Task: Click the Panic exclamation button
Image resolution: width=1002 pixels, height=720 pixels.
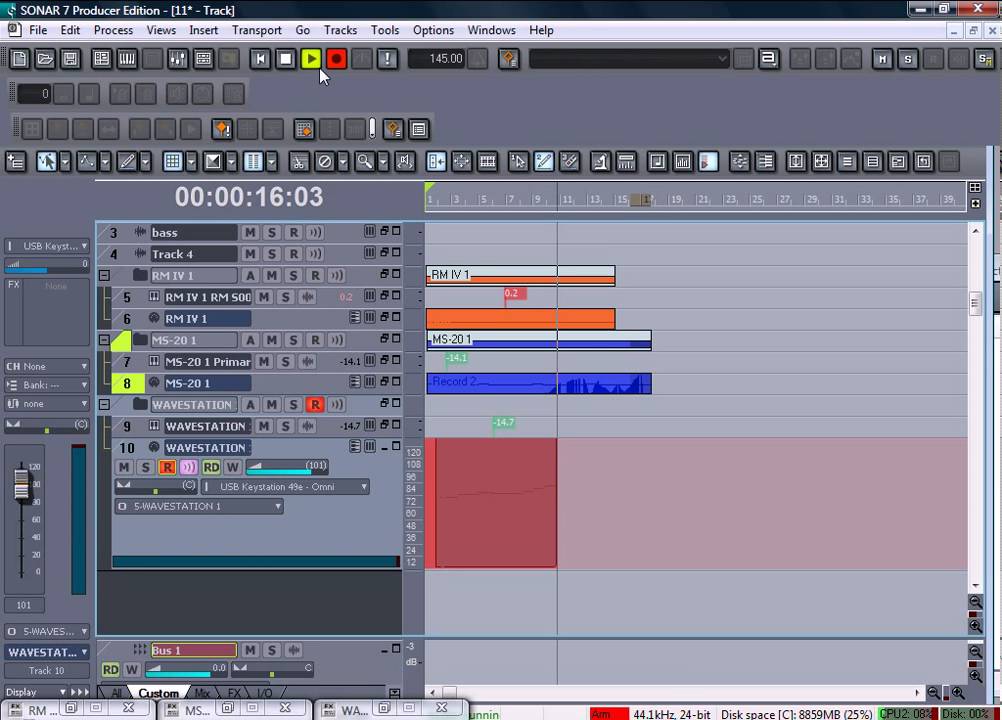Action: click(x=387, y=59)
